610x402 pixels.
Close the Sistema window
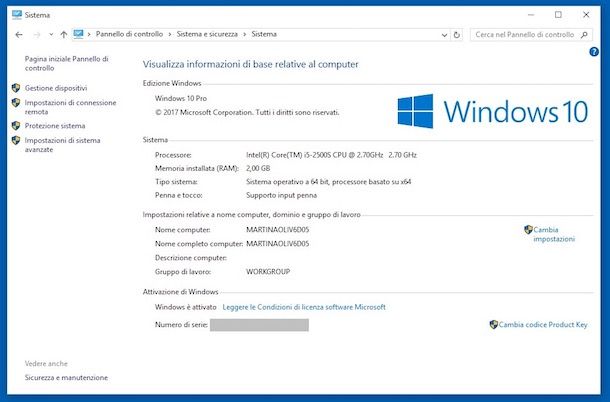[586, 15]
